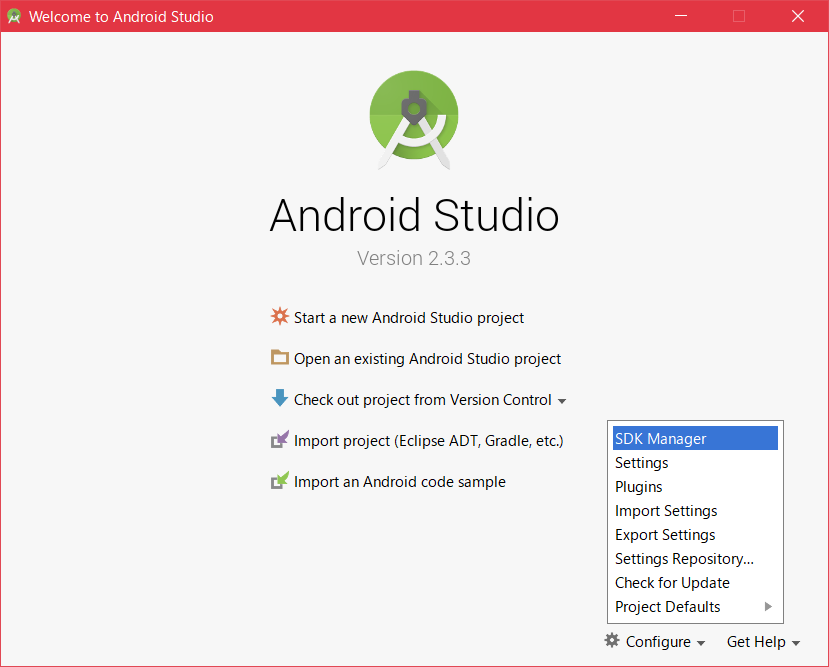Start a new Android Studio project
The width and height of the screenshot is (829, 667).
tap(409, 318)
